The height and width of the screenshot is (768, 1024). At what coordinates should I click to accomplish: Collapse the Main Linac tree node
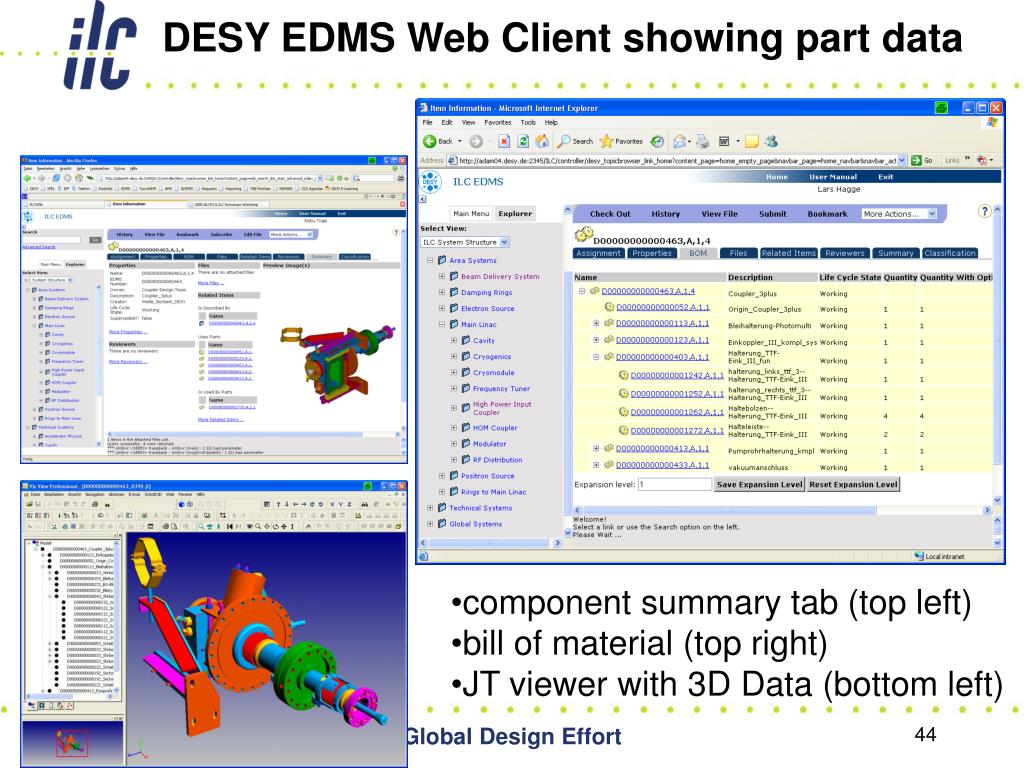click(442, 324)
